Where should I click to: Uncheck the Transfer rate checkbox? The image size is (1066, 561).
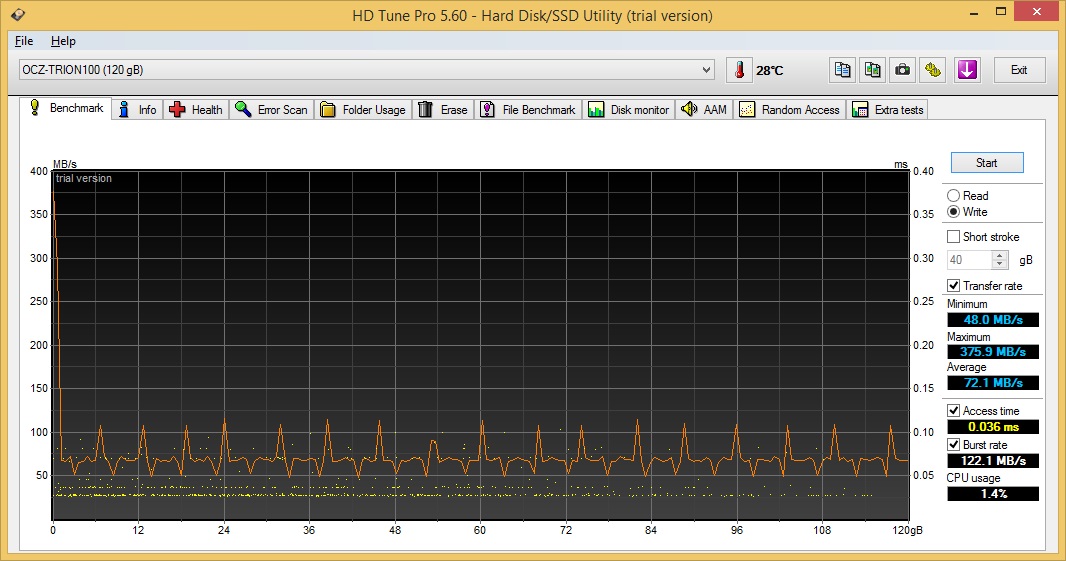coord(954,286)
